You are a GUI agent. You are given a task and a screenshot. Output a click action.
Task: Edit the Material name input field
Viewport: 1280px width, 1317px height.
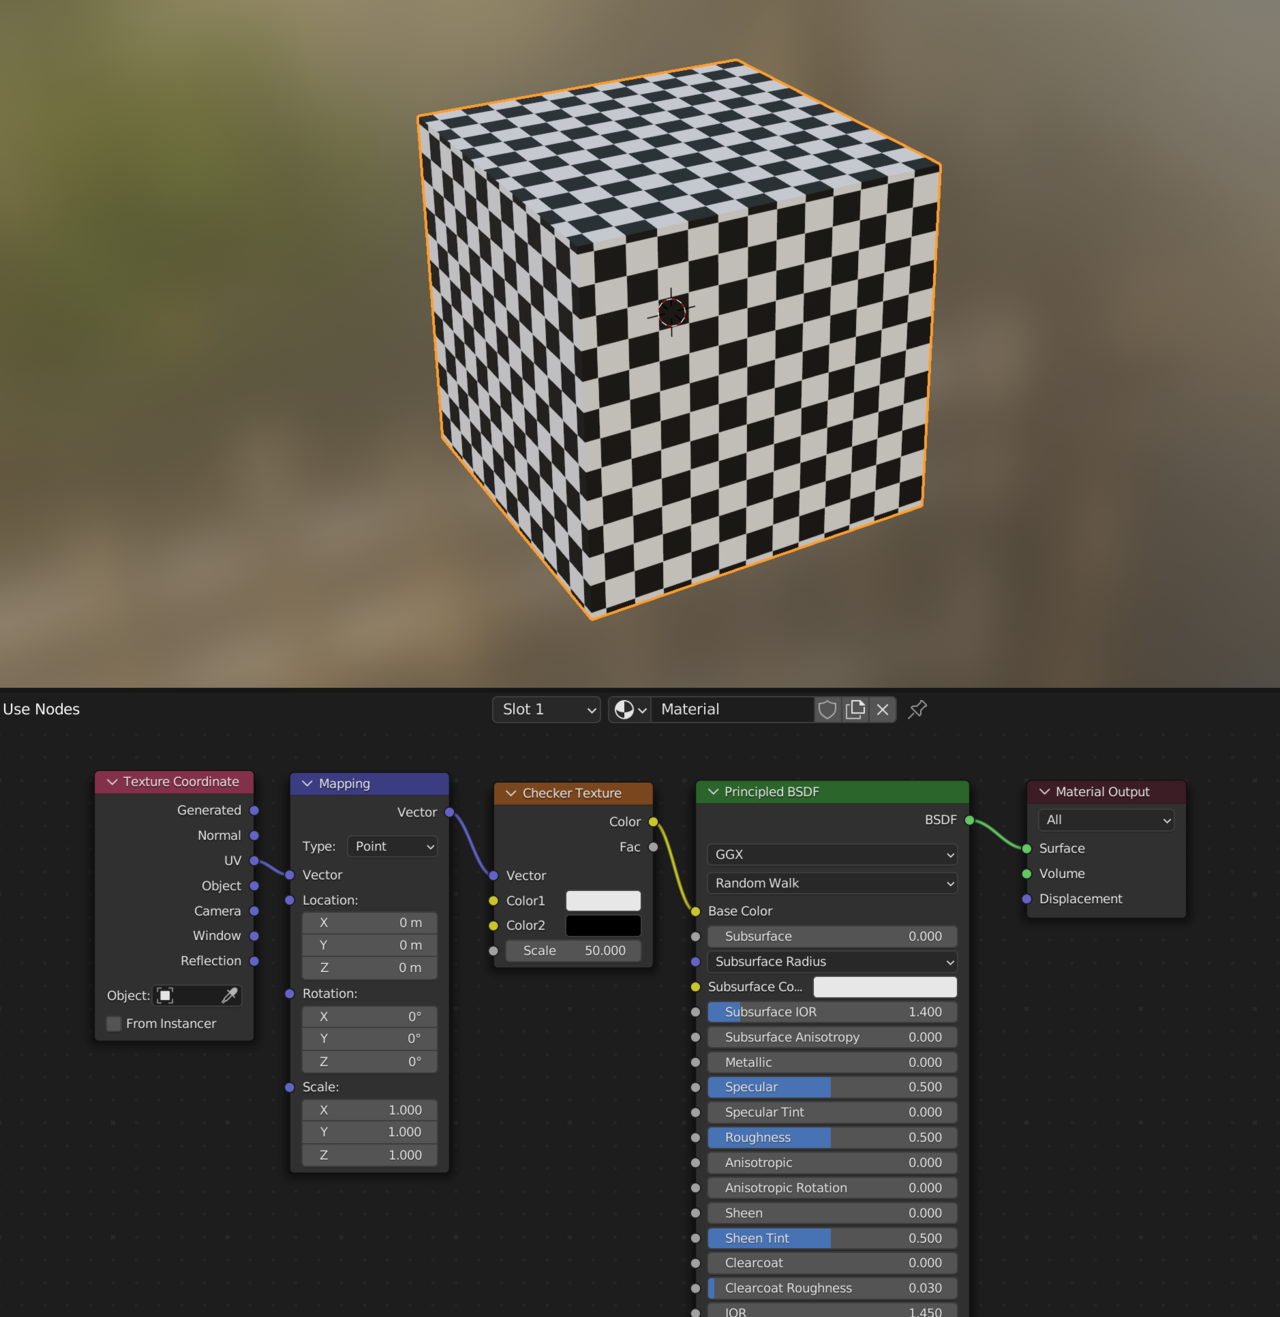(733, 709)
